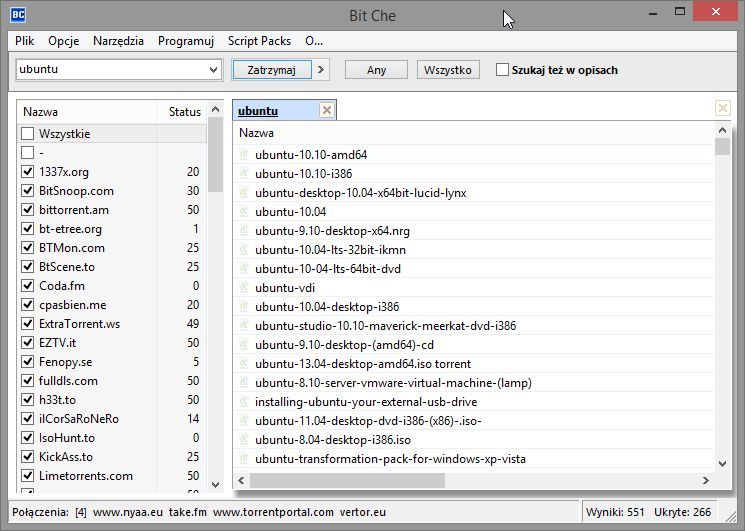This screenshot has height=531, width=745.
Task: Click the site list scroll down arrow
Action: 215,484
